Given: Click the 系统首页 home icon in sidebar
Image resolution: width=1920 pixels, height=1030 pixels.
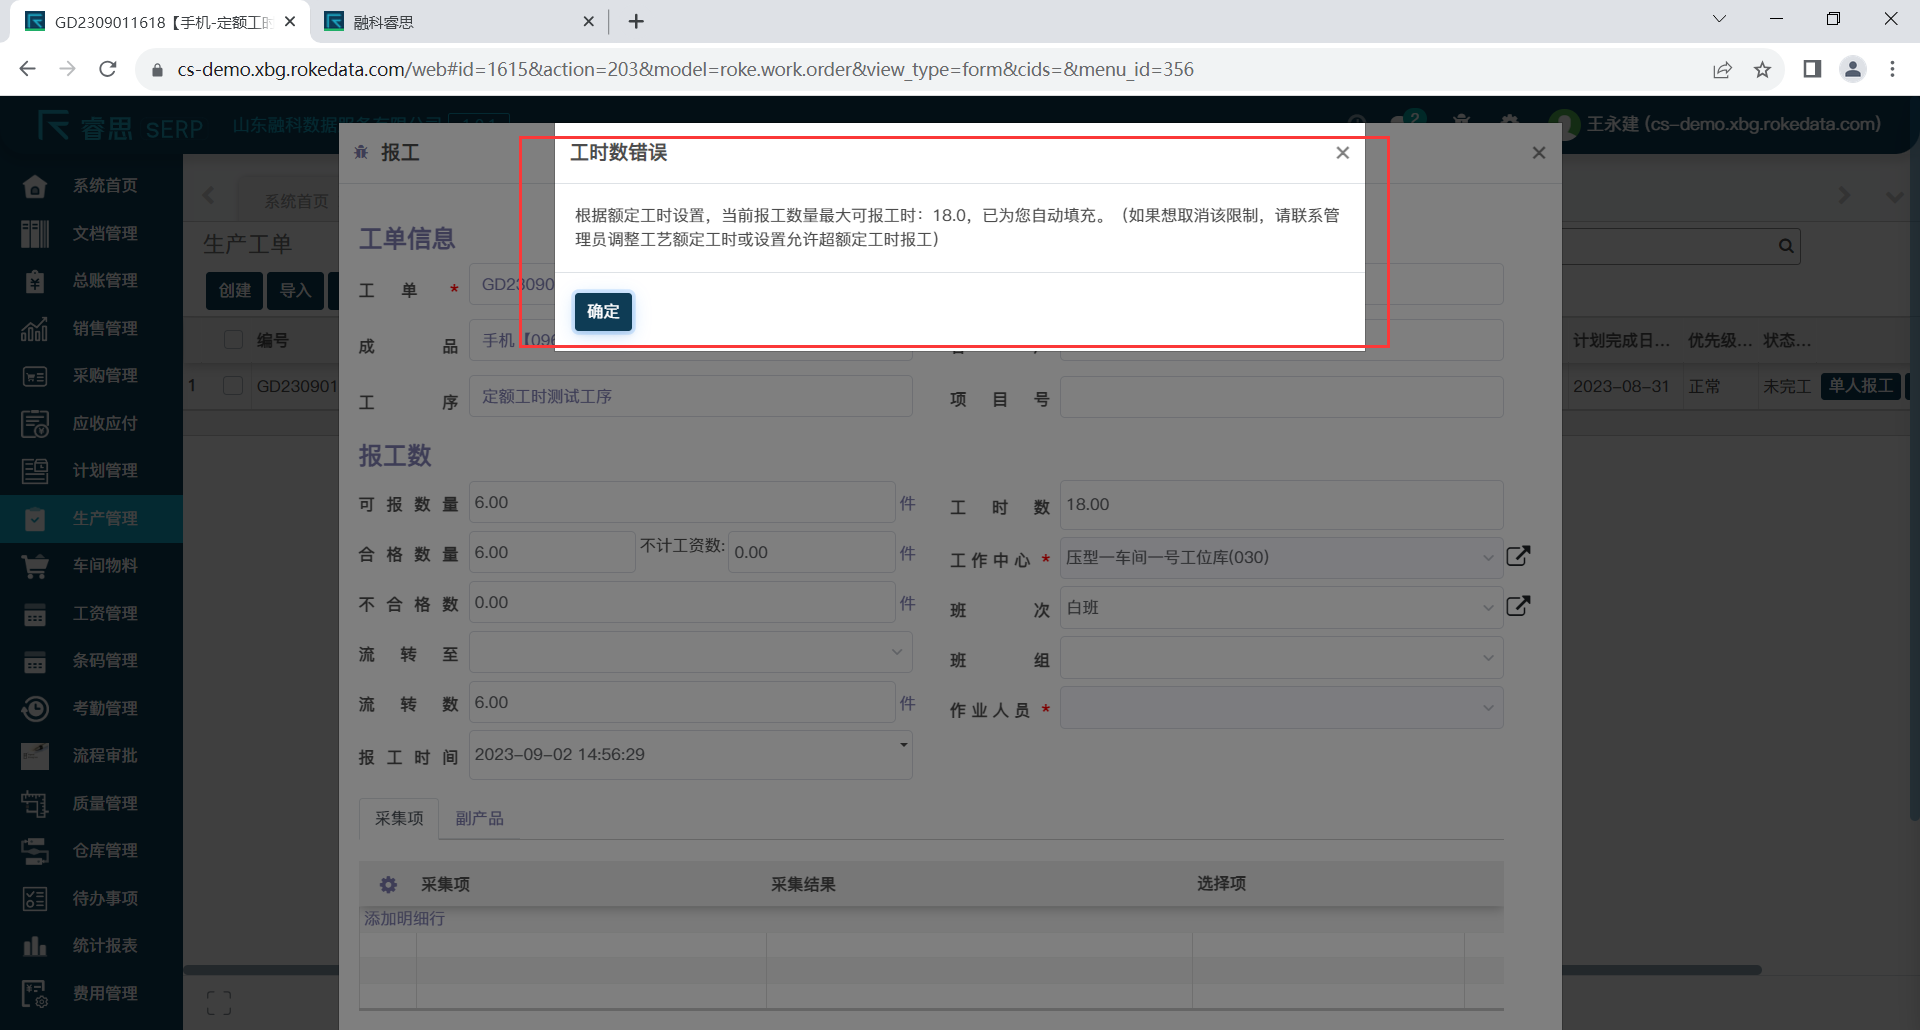Looking at the screenshot, I should (35, 186).
